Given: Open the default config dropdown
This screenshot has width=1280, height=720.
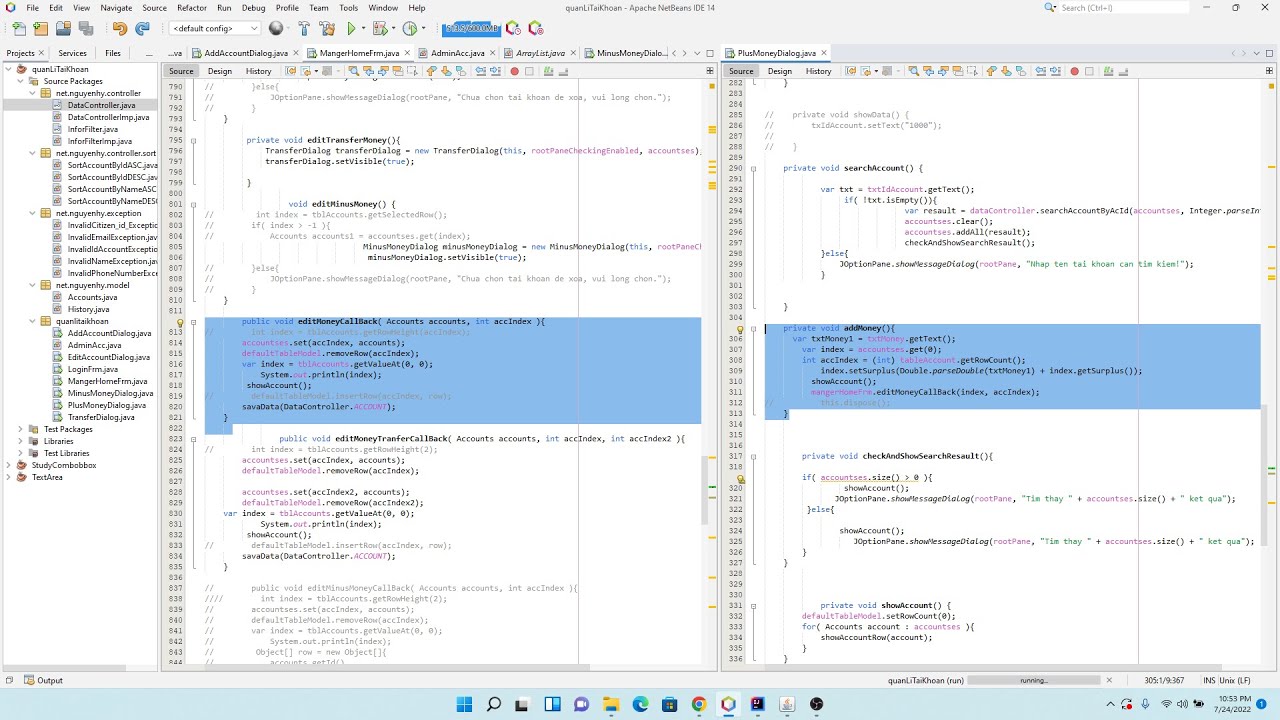Looking at the screenshot, I should [215, 28].
